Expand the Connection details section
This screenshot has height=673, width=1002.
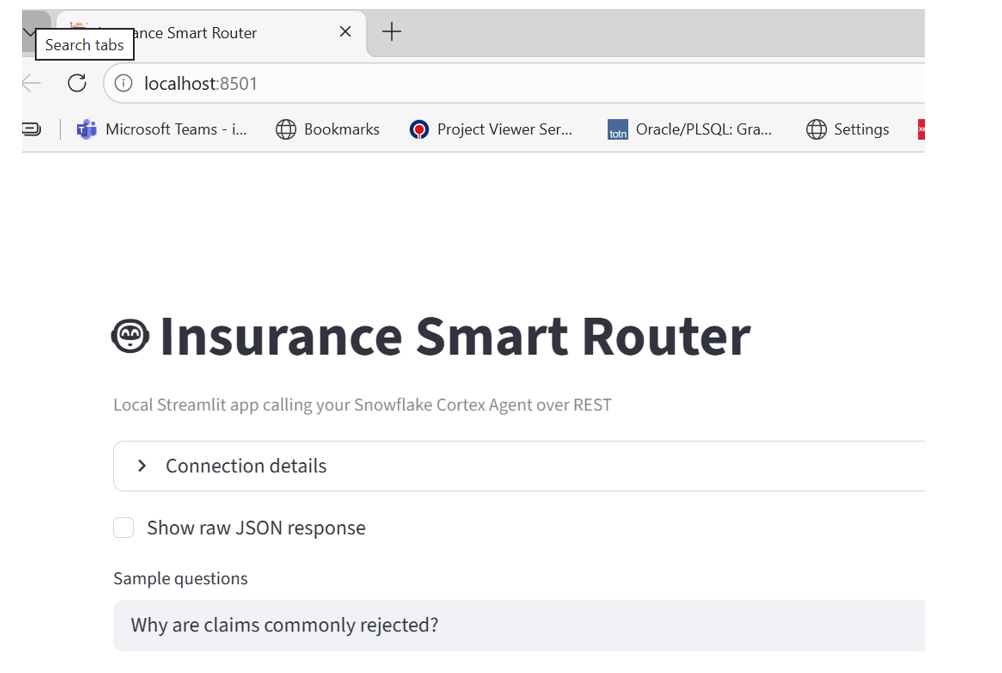click(142, 466)
